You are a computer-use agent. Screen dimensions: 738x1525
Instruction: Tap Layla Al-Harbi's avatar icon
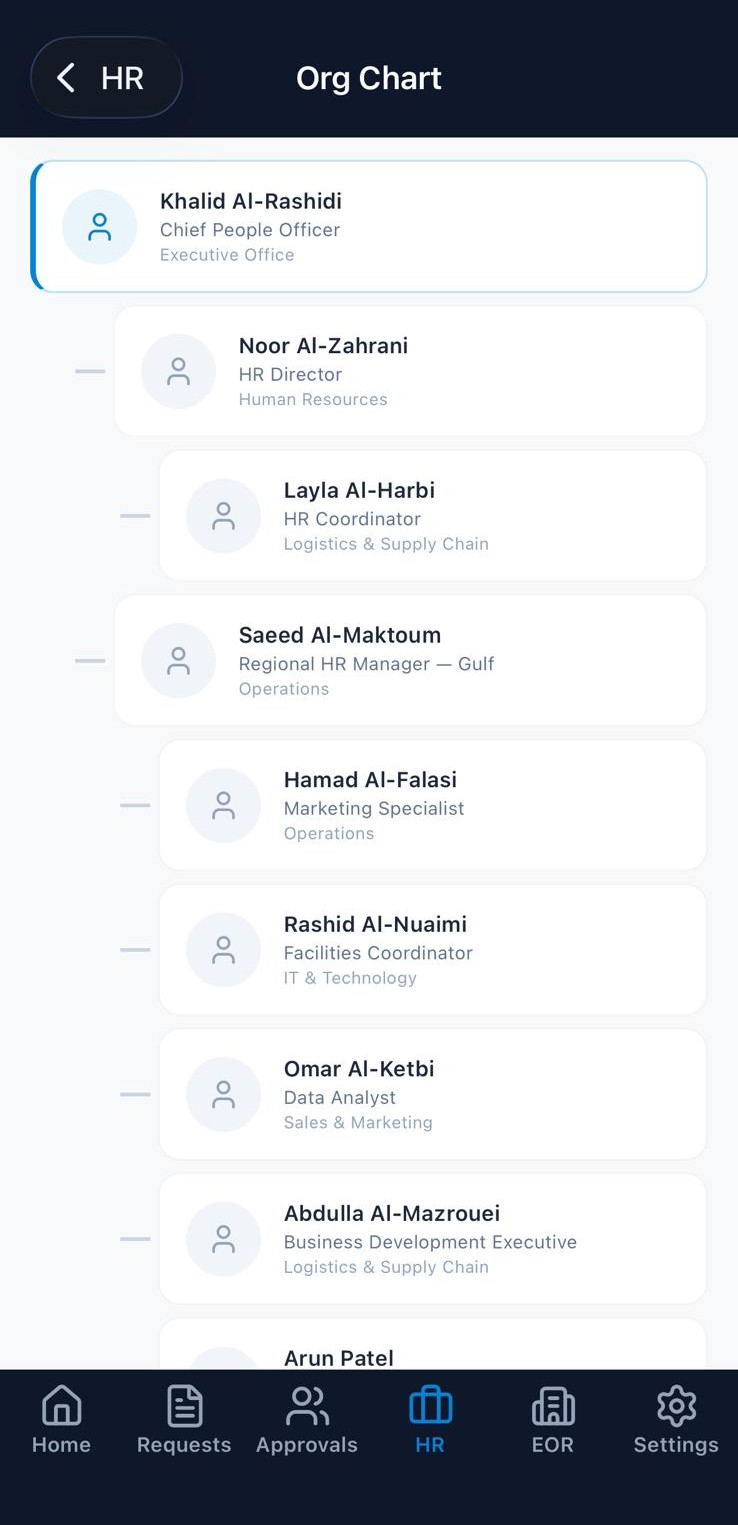(223, 516)
